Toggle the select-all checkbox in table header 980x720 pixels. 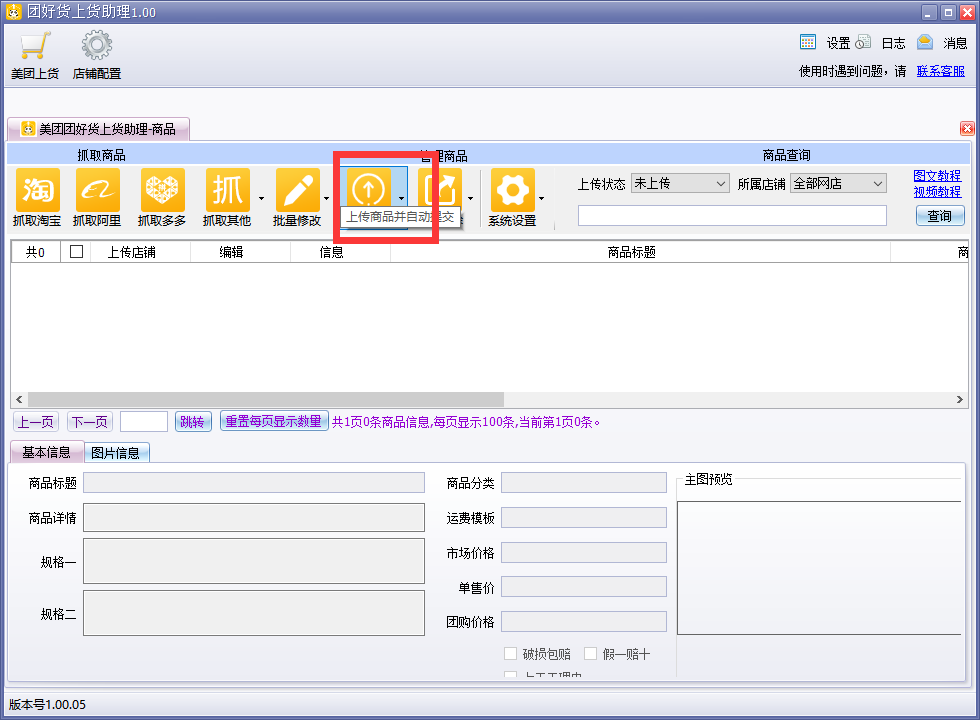pyautogui.click(x=76, y=252)
